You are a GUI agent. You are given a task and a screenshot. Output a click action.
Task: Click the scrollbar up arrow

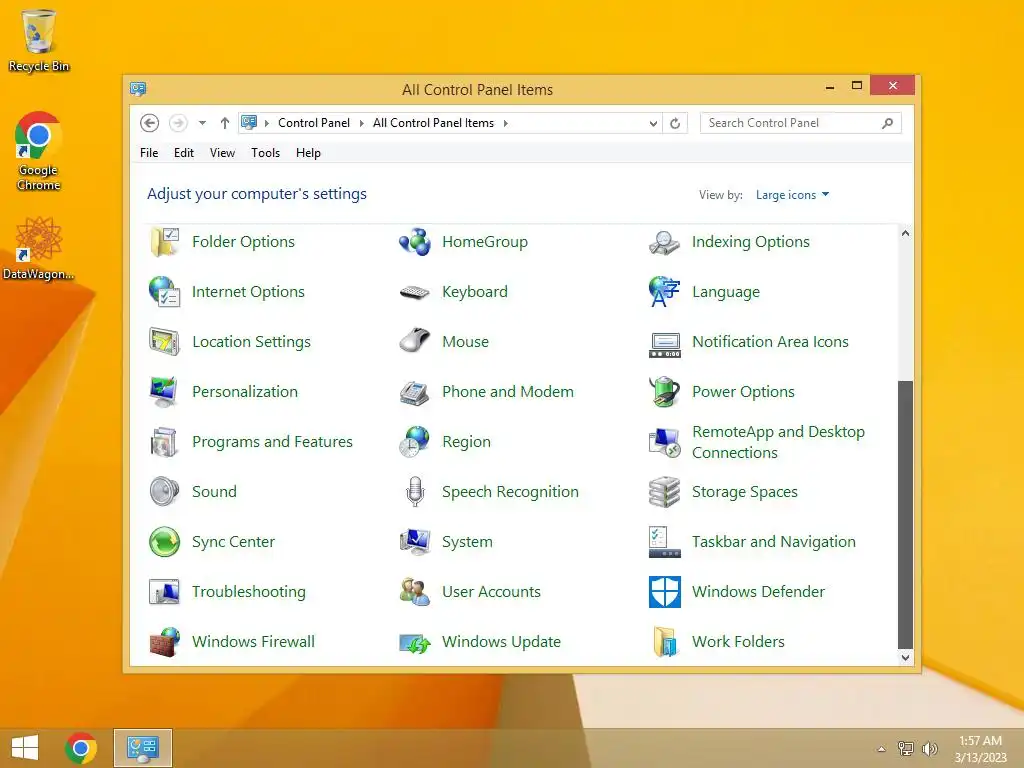click(x=905, y=233)
